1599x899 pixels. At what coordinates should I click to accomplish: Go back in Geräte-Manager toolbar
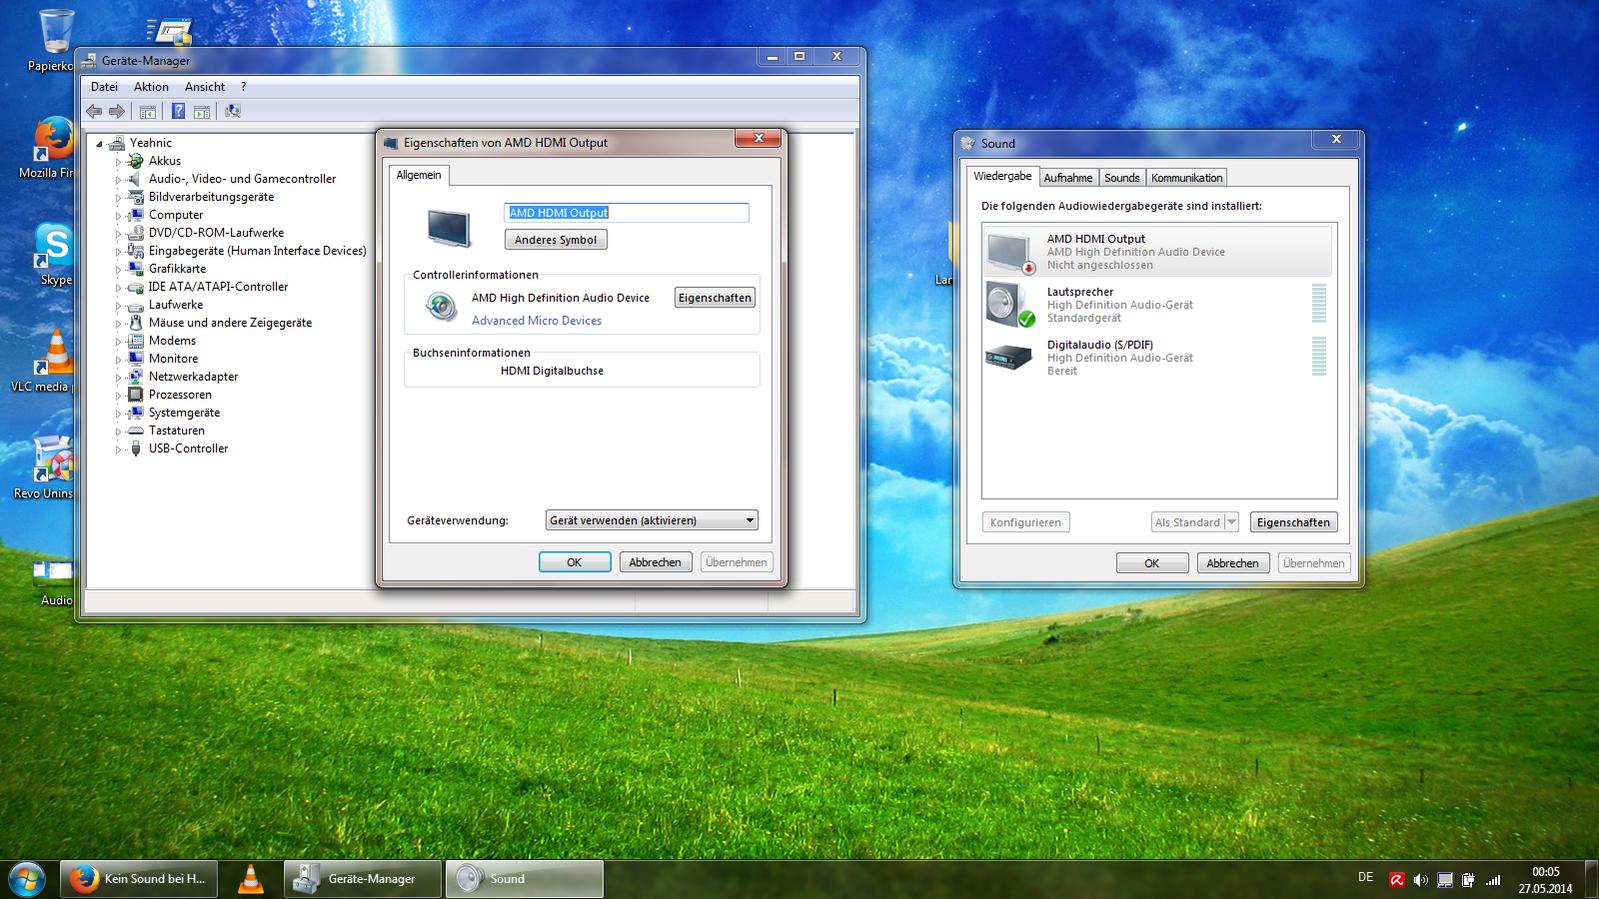94,111
